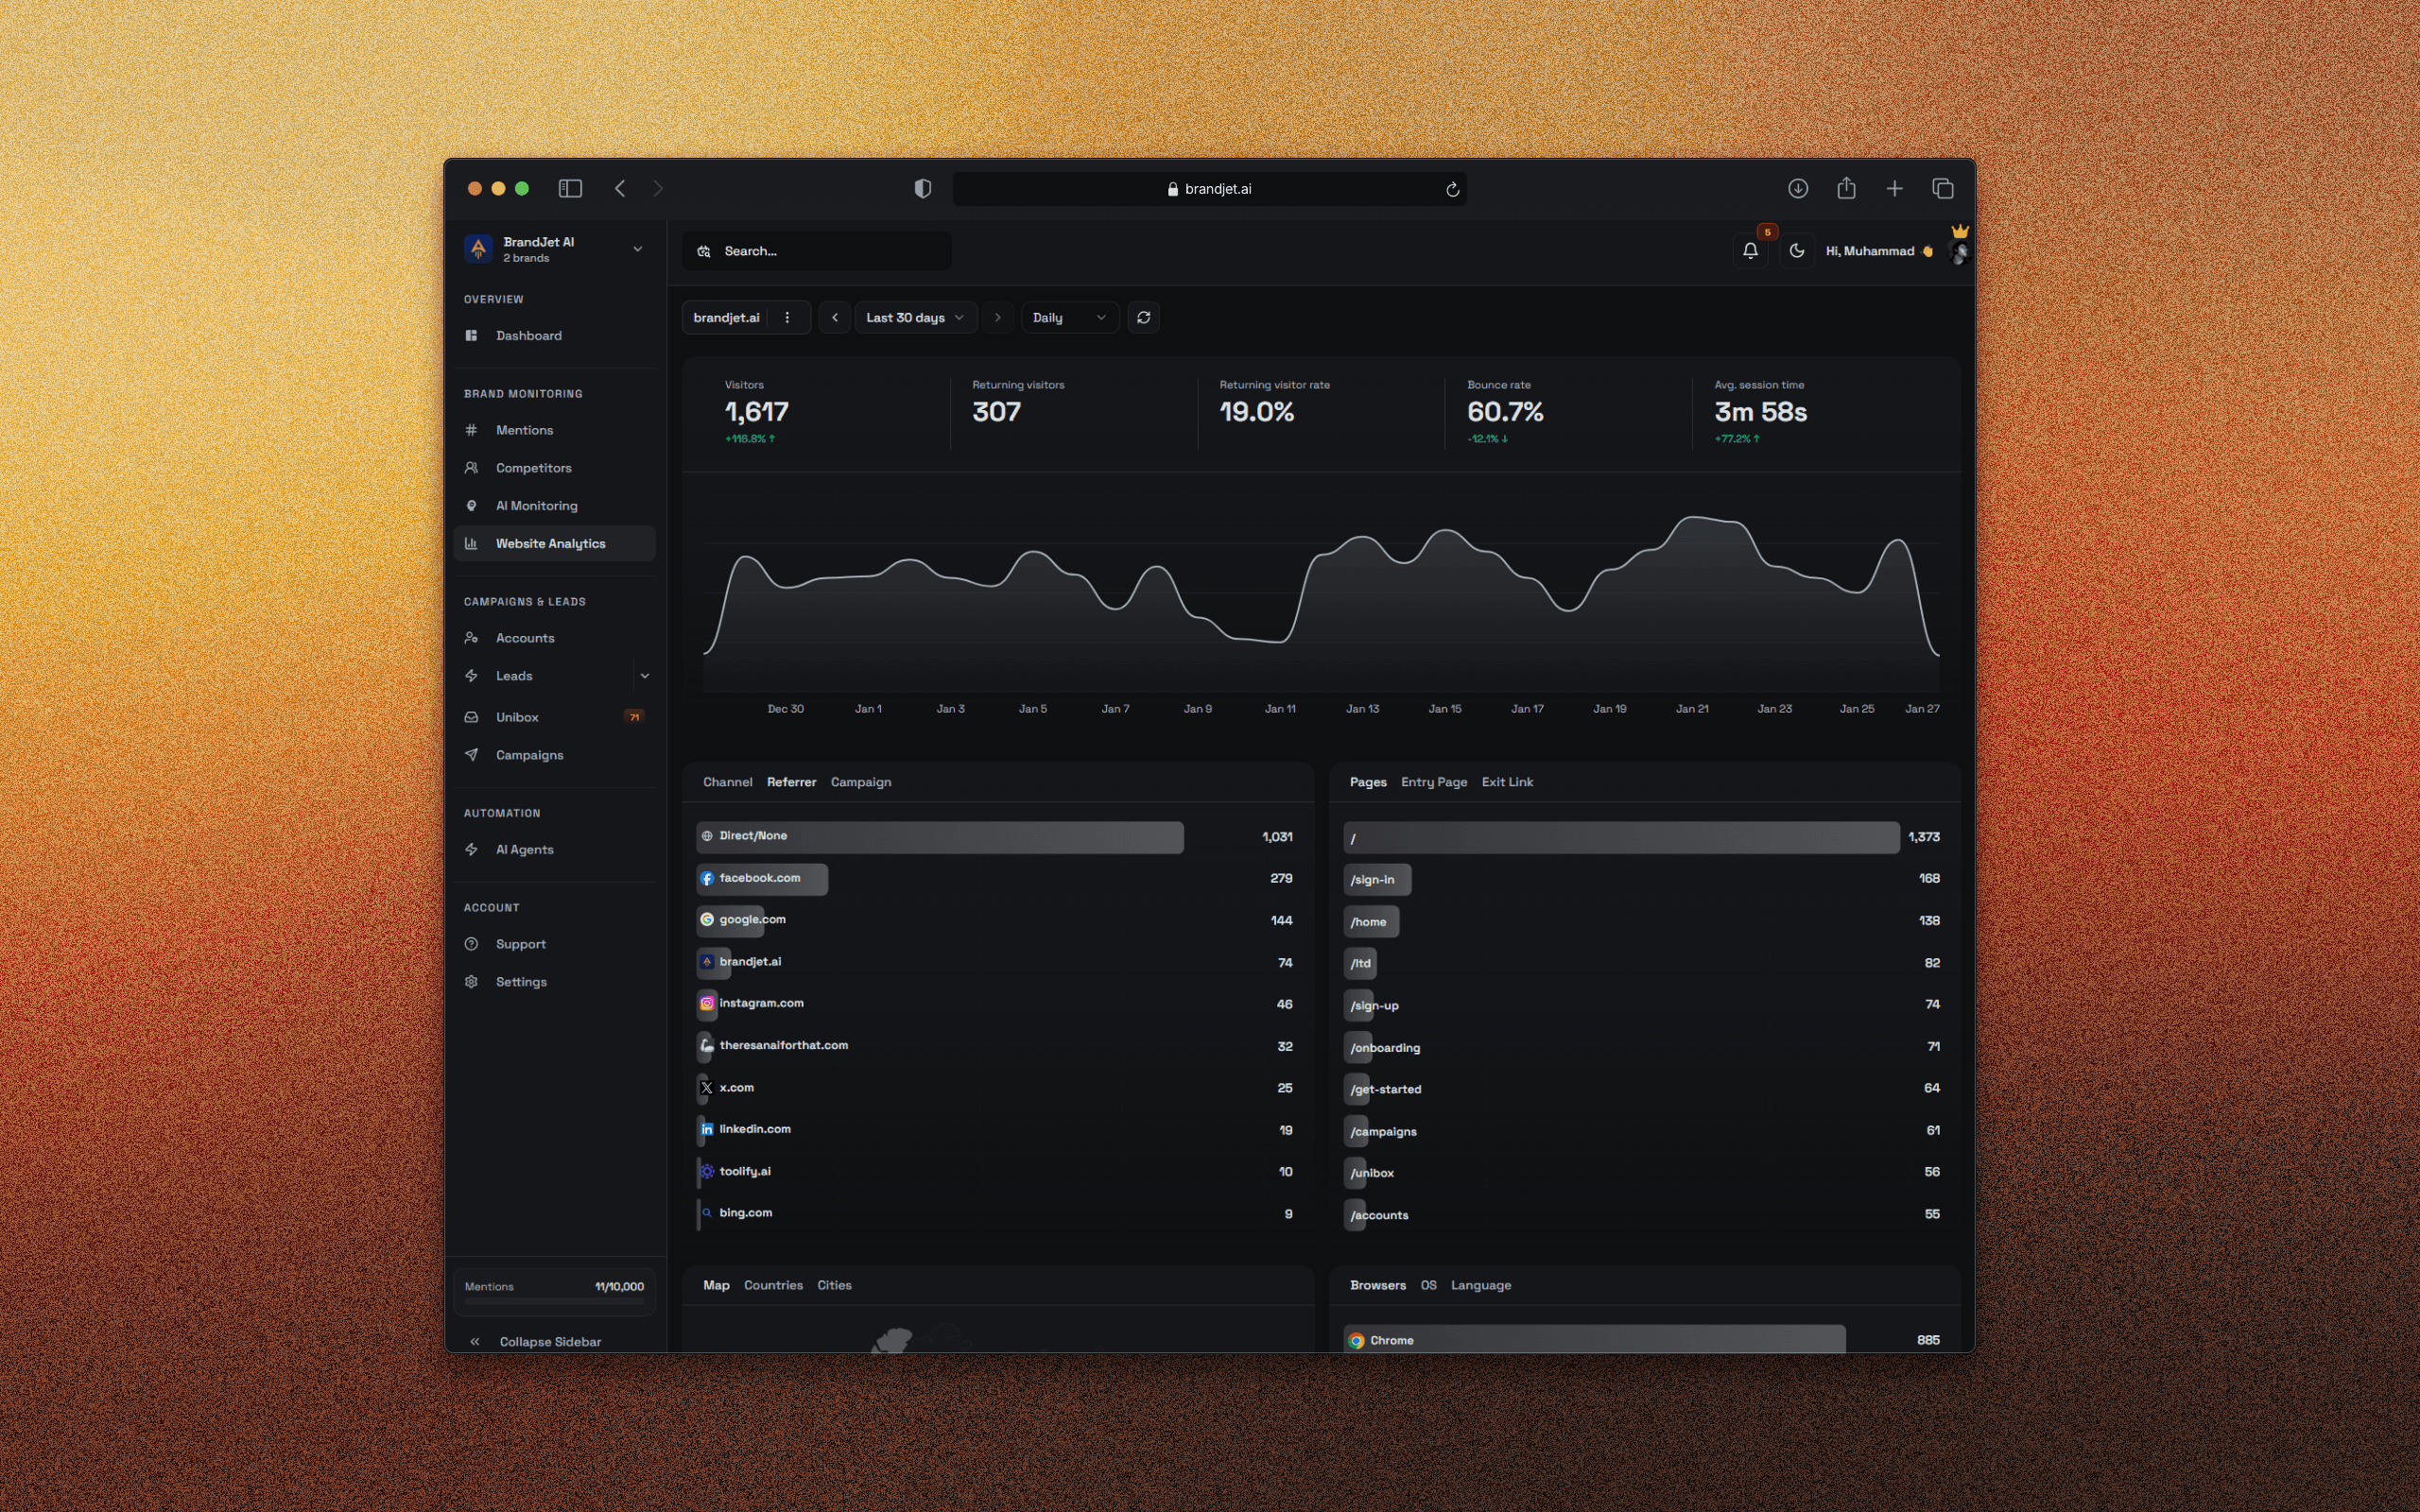Open the Unibox inbox

[517, 717]
